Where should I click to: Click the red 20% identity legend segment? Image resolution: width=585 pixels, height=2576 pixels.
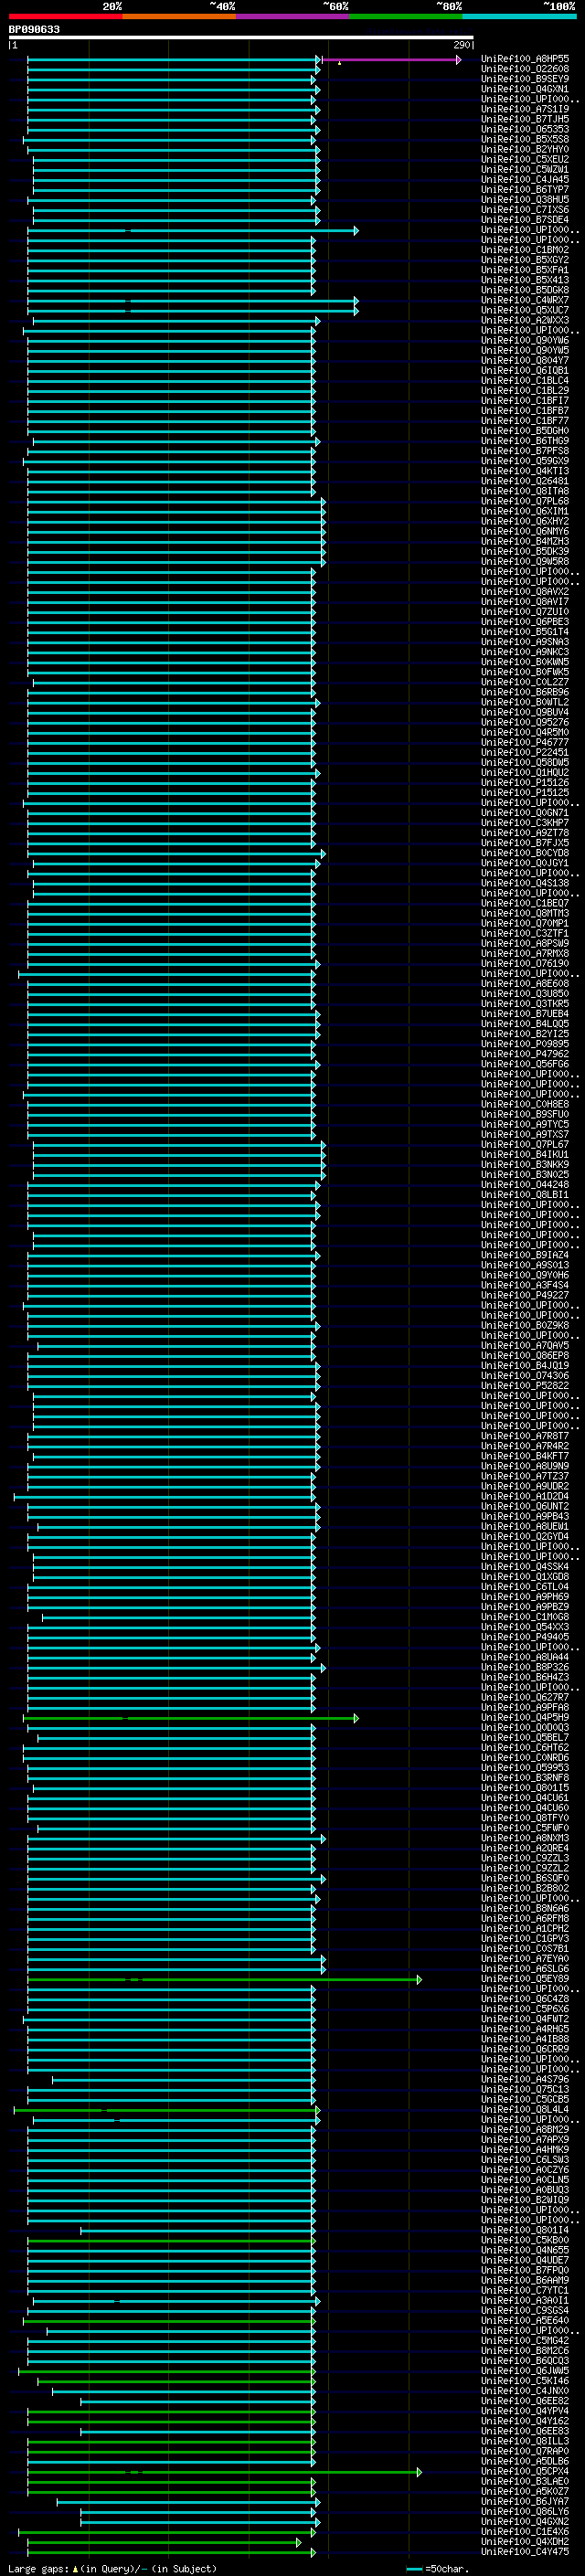[x=65, y=16]
